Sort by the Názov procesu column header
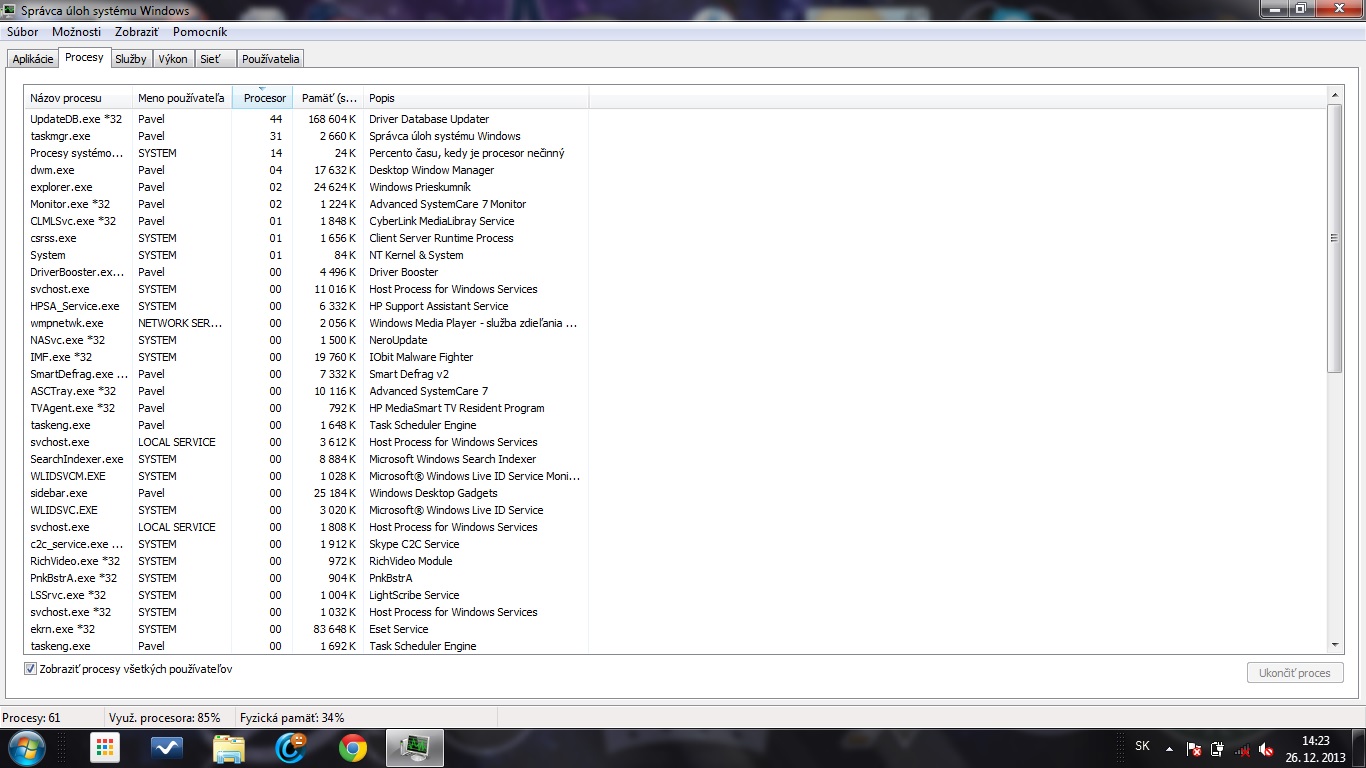This screenshot has width=1366, height=768. pos(79,98)
